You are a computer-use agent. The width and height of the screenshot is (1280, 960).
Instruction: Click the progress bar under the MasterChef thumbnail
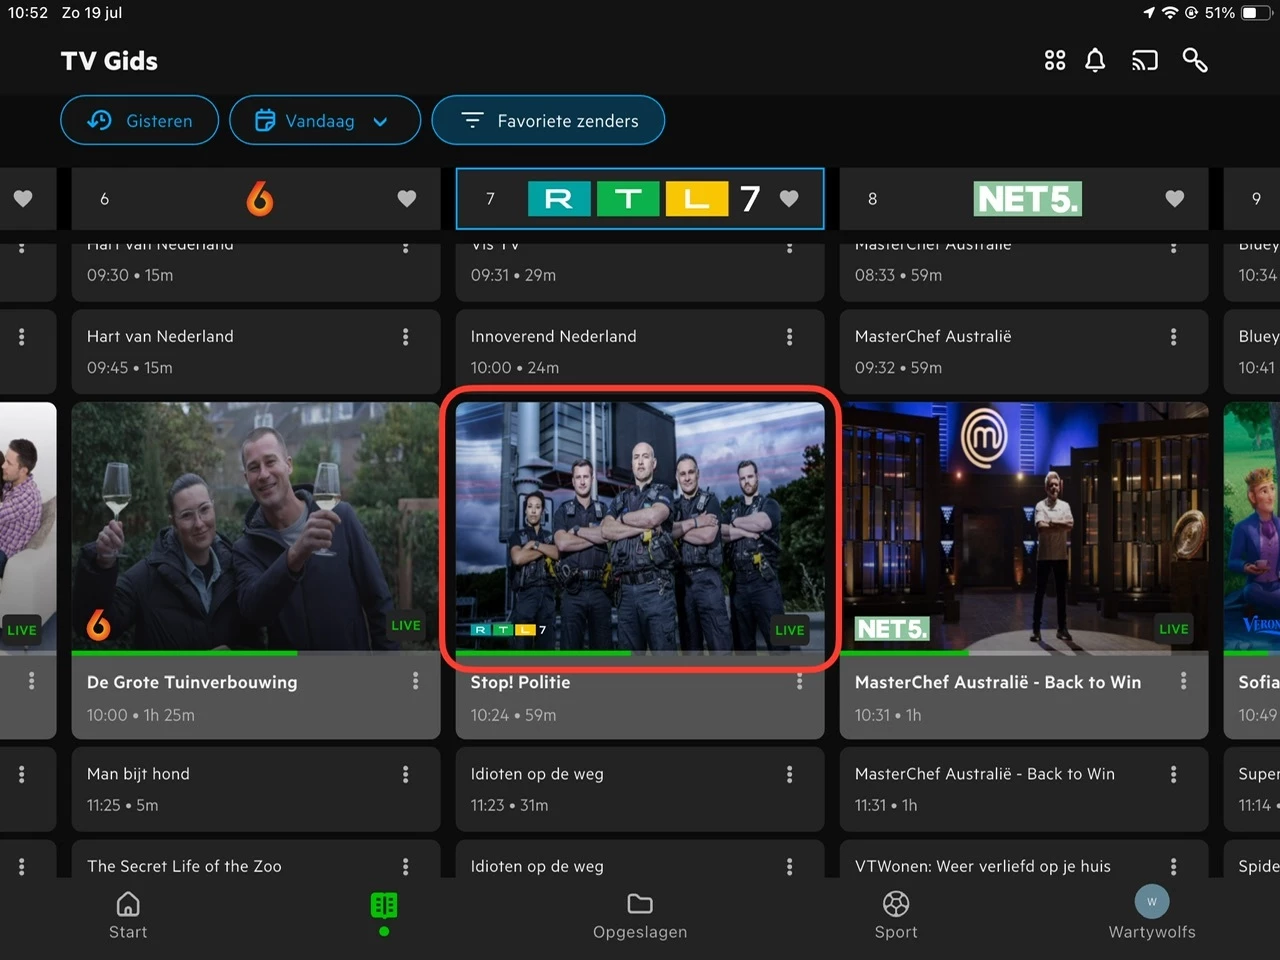(1024, 653)
